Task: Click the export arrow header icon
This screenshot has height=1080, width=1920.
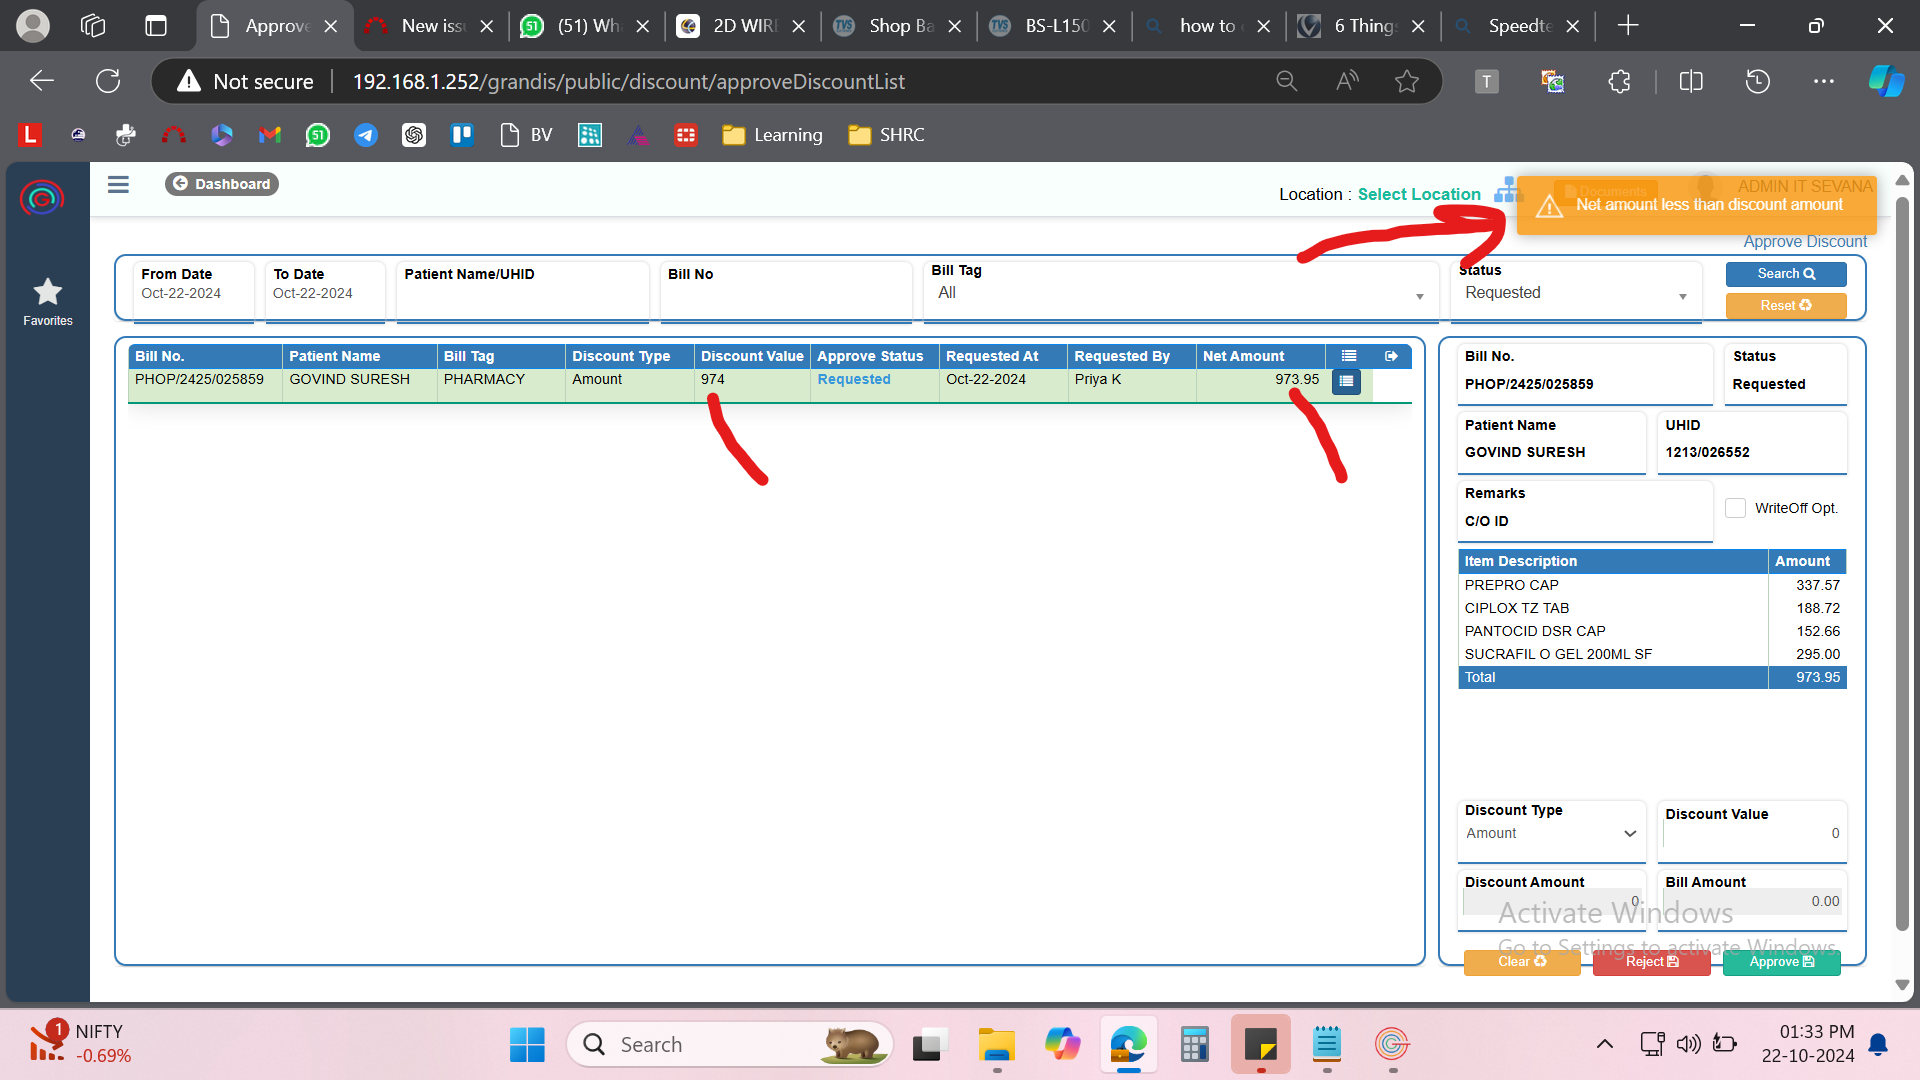Action: tap(1391, 356)
